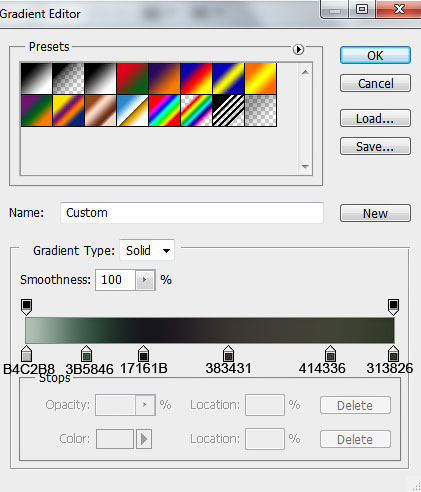
Task: Click inside the gradient color bar
Action: (x=210, y=330)
